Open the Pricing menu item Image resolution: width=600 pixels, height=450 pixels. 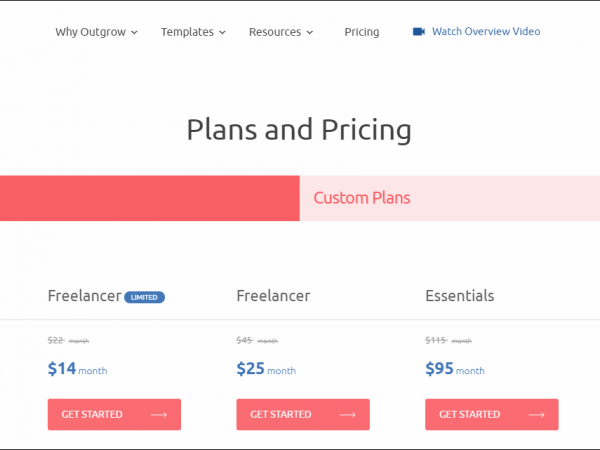pos(361,32)
